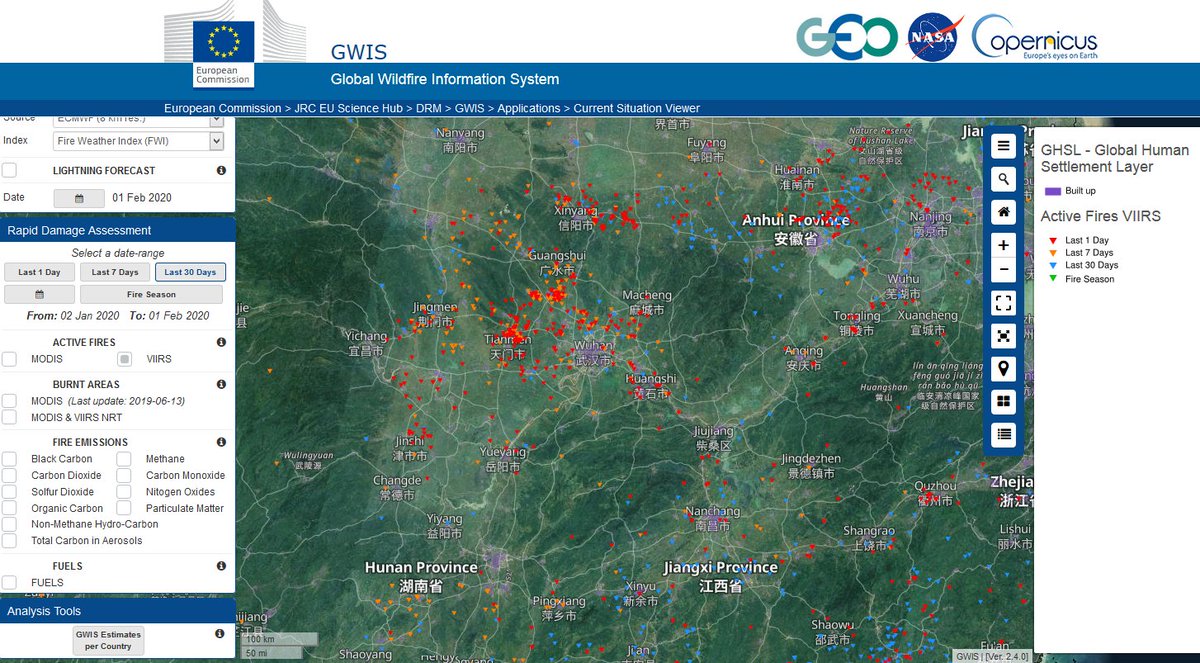Screen dimensions: 1200x663
Task: Open the basemap grid layers icon
Action: coord(1004,401)
